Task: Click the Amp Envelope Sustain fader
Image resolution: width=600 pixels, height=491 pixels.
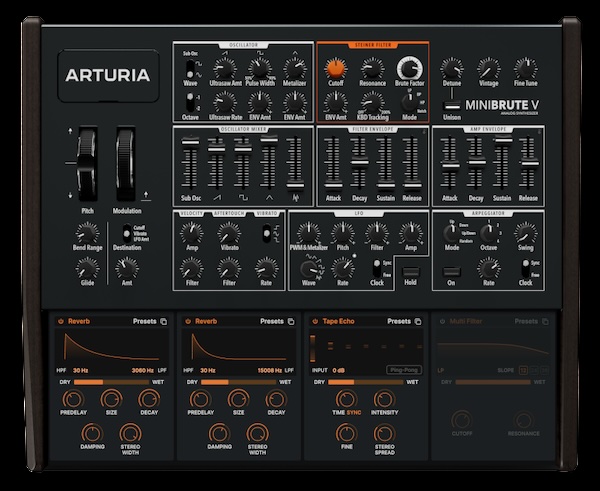Action: pos(502,140)
